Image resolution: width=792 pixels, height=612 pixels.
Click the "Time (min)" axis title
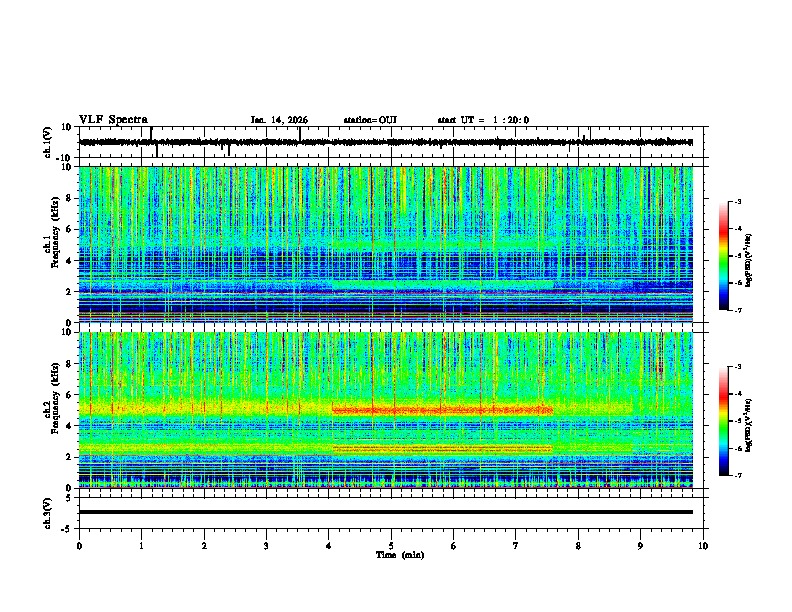pyautogui.click(x=400, y=555)
